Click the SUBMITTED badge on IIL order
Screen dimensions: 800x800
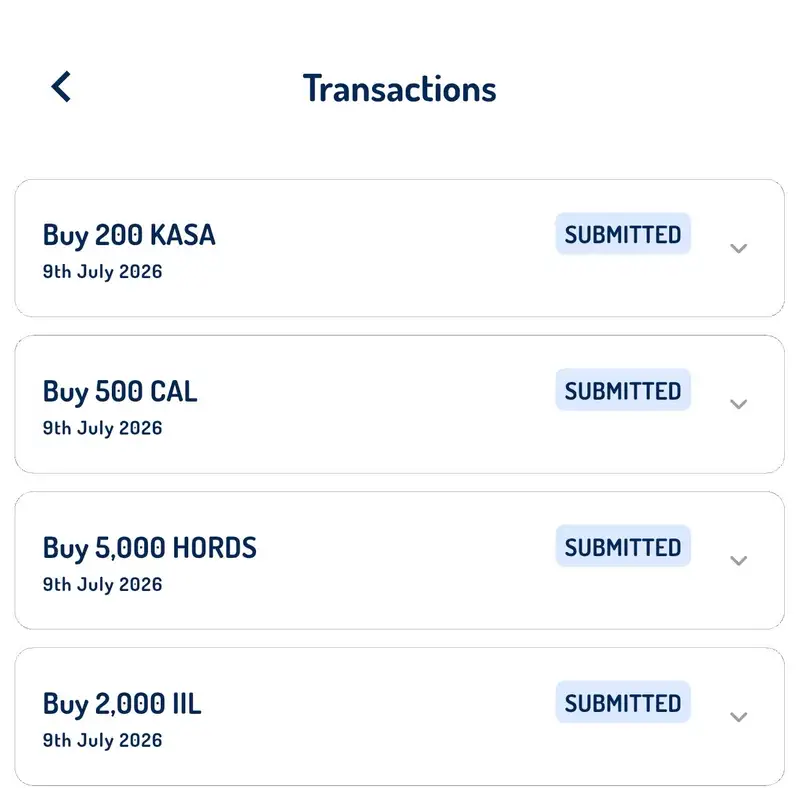623,703
